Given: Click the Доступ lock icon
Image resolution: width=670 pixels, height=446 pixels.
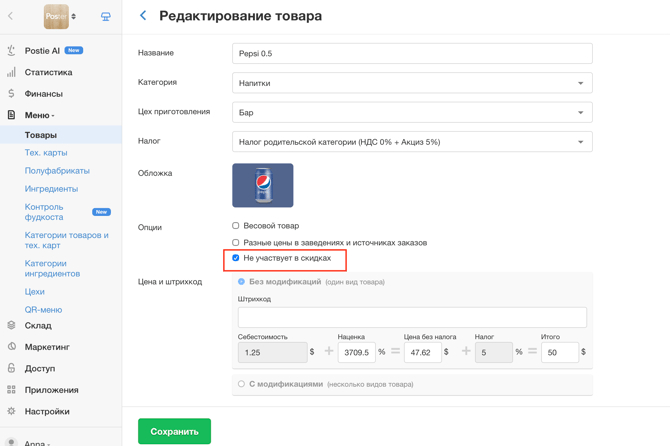Looking at the screenshot, I should [12, 368].
